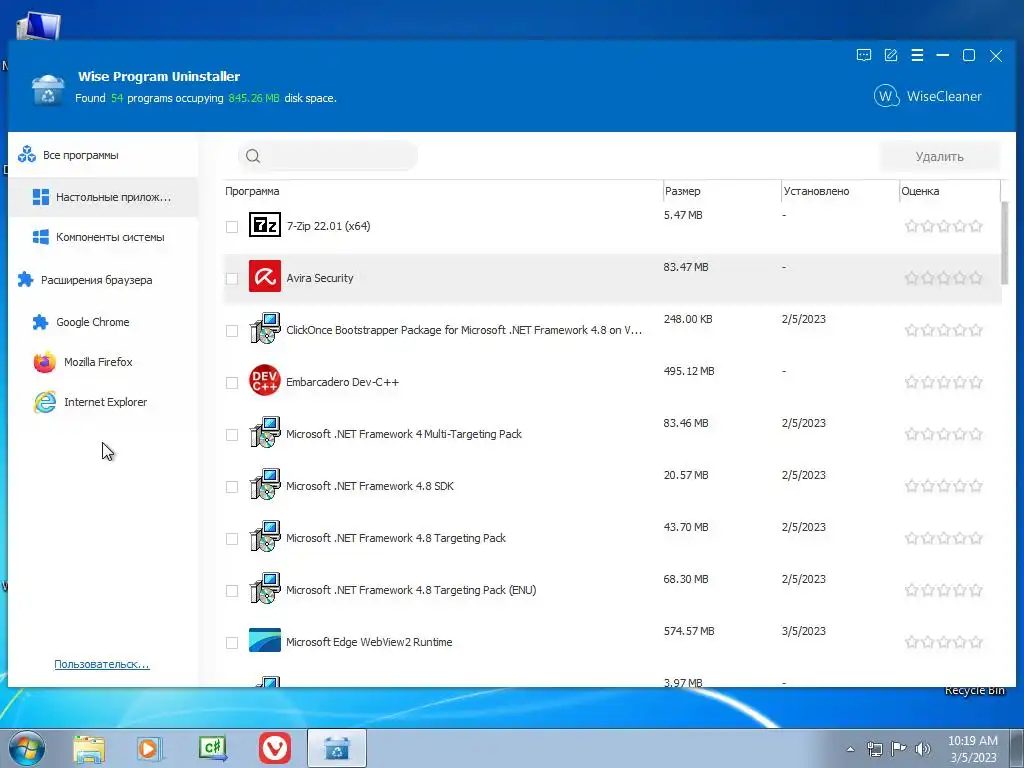
Task: Select Все программы category
Action: tap(103, 155)
